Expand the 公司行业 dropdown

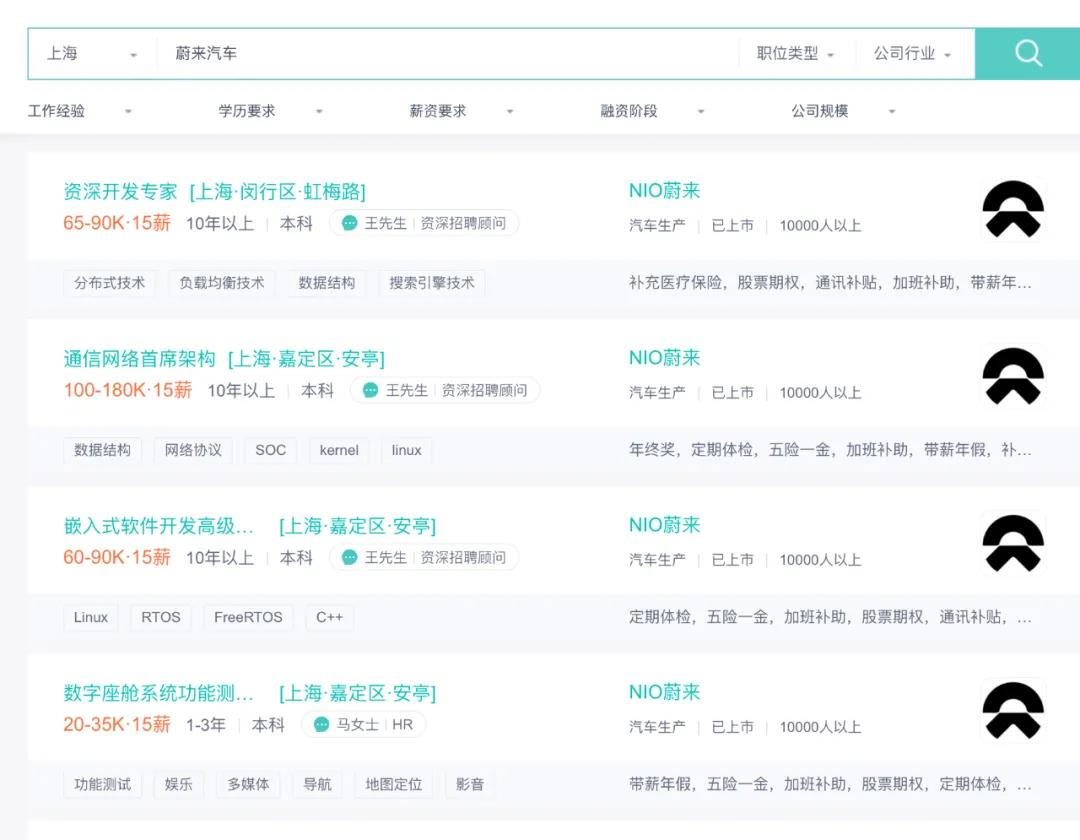click(x=912, y=54)
